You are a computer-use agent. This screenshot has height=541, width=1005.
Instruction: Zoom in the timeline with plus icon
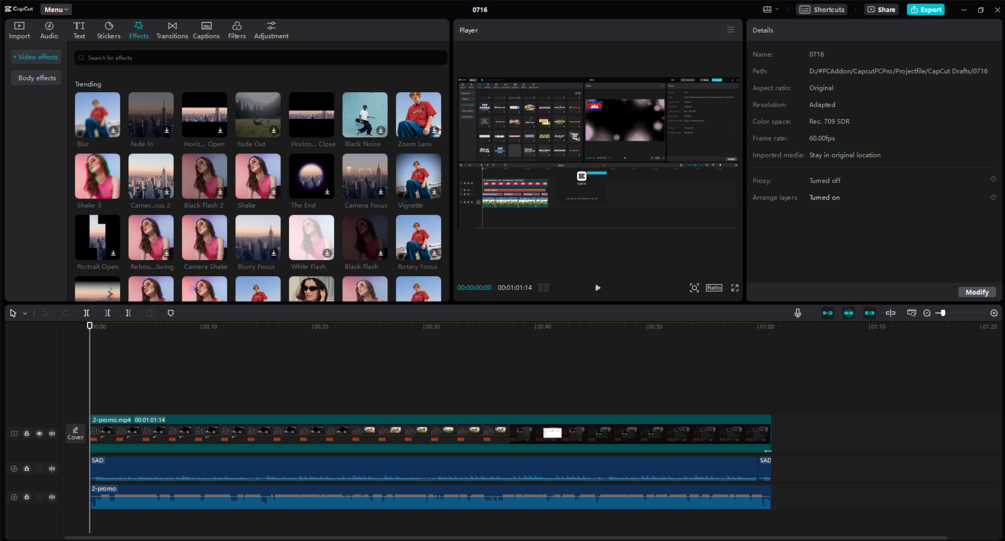[x=994, y=313]
